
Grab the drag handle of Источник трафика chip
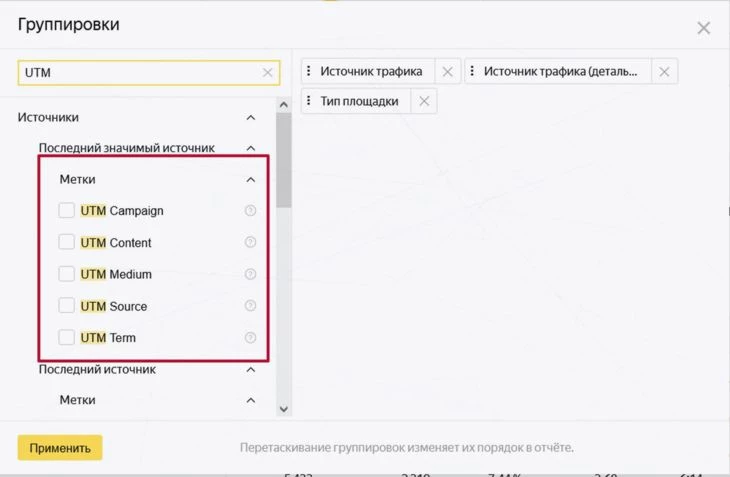[308, 71]
